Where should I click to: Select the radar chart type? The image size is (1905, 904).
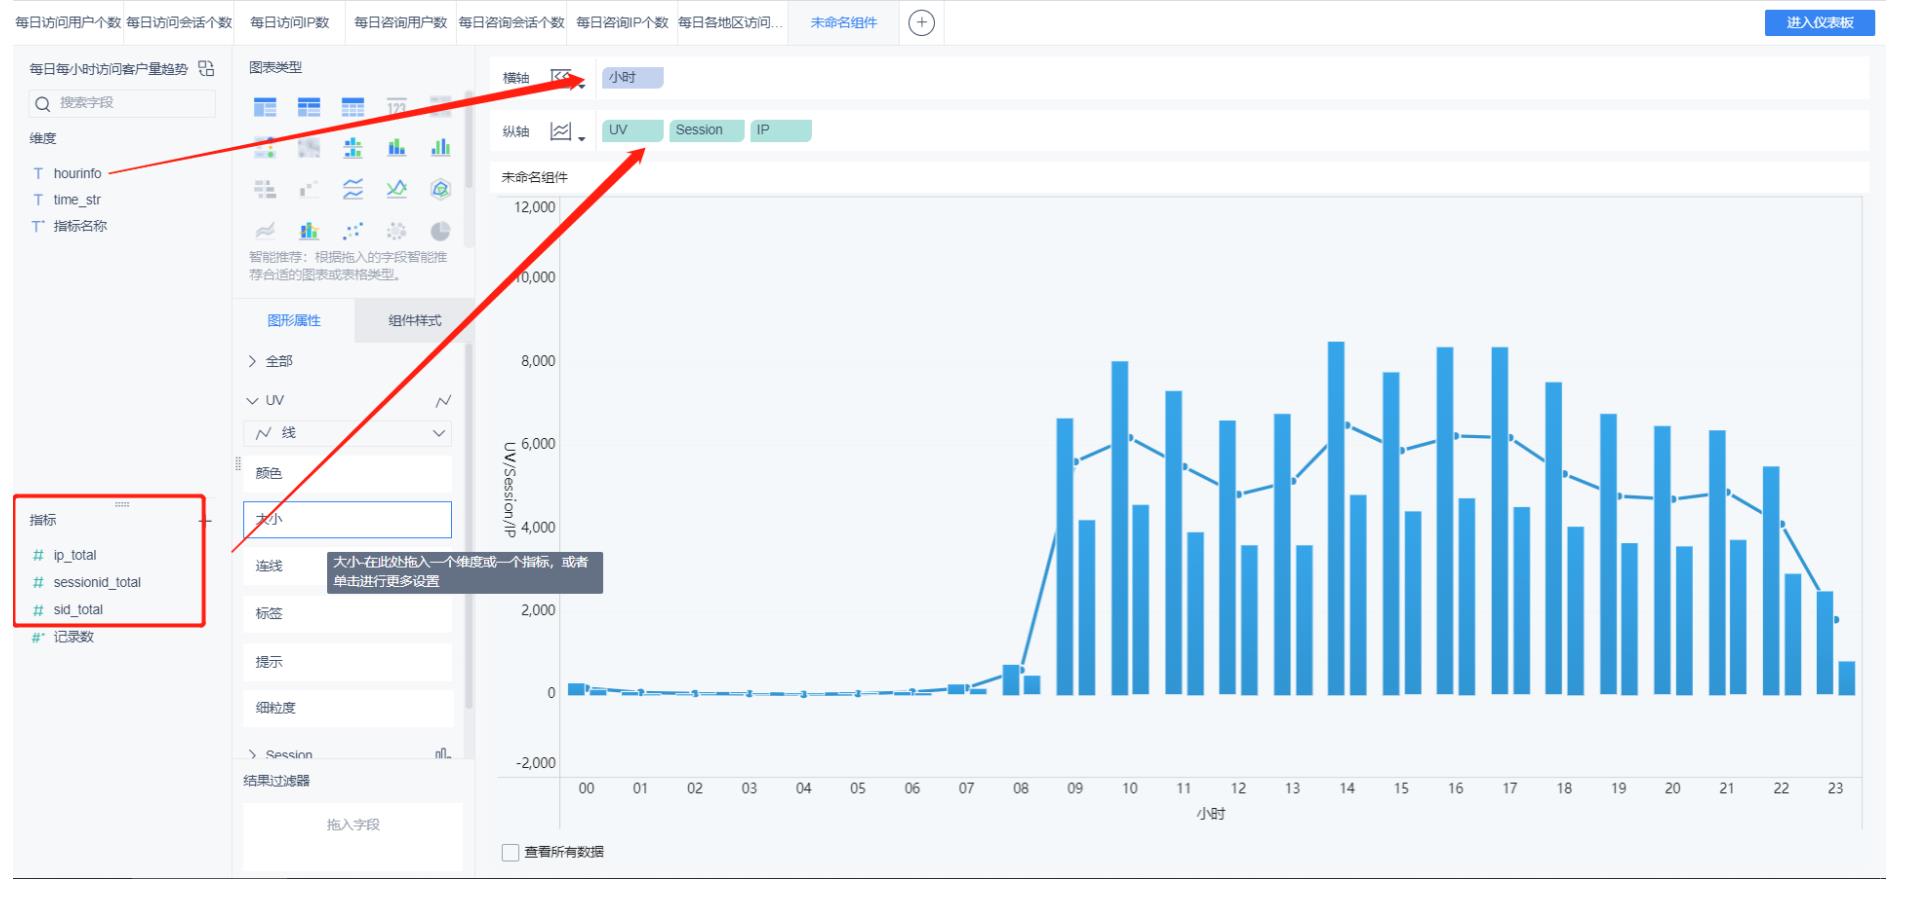440,189
